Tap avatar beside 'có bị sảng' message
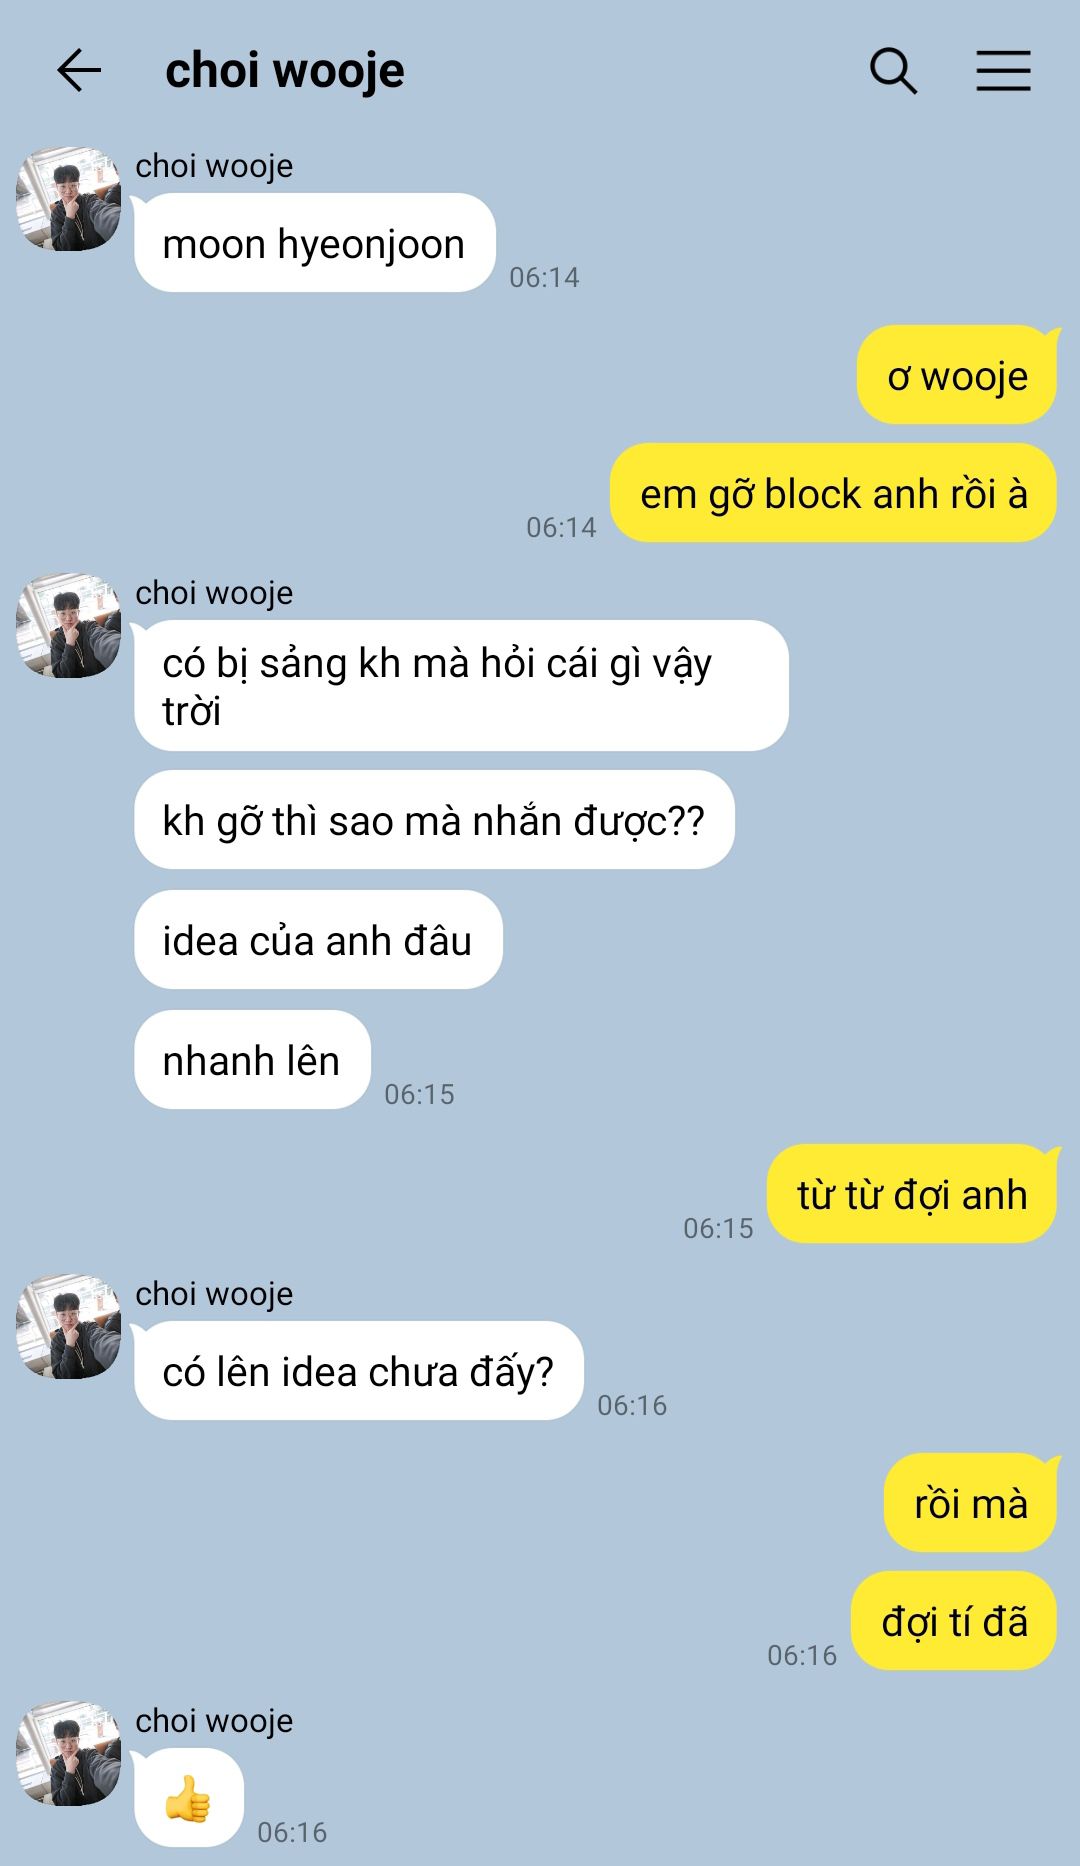 point(69,626)
